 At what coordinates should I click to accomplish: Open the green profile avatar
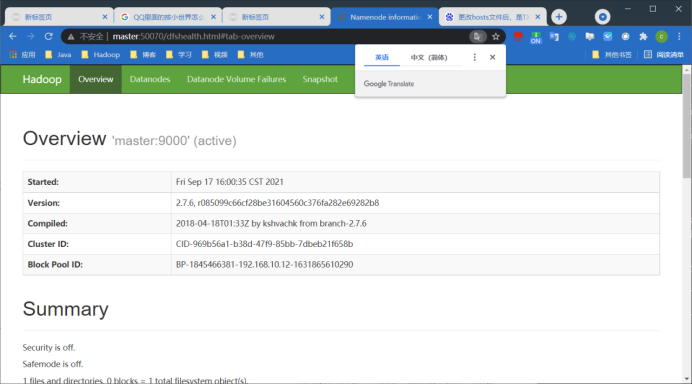(x=661, y=37)
